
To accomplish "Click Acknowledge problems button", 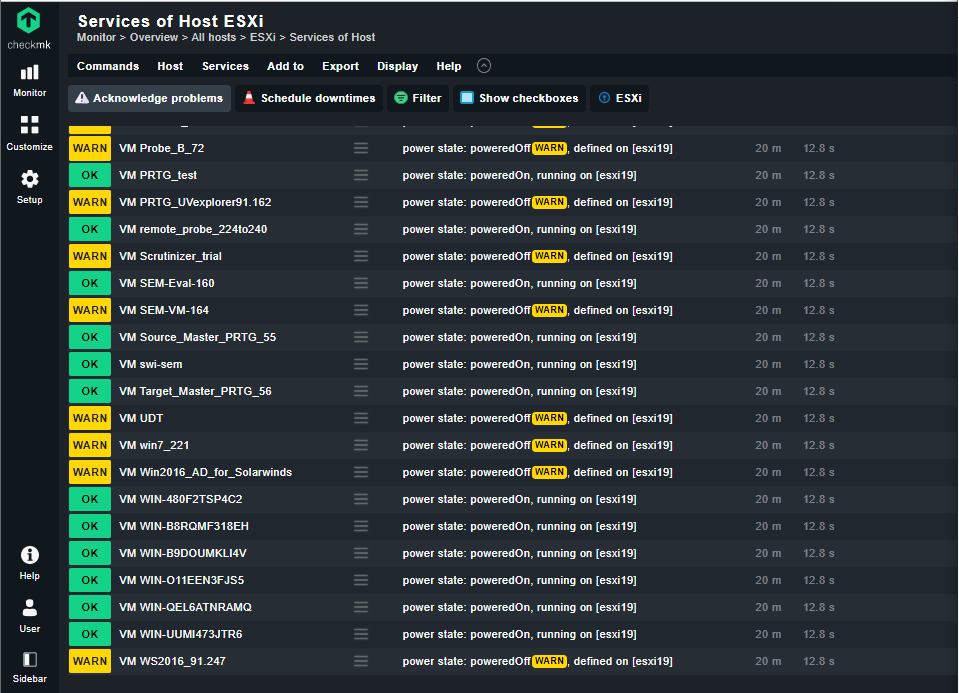I will tap(149, 98).
